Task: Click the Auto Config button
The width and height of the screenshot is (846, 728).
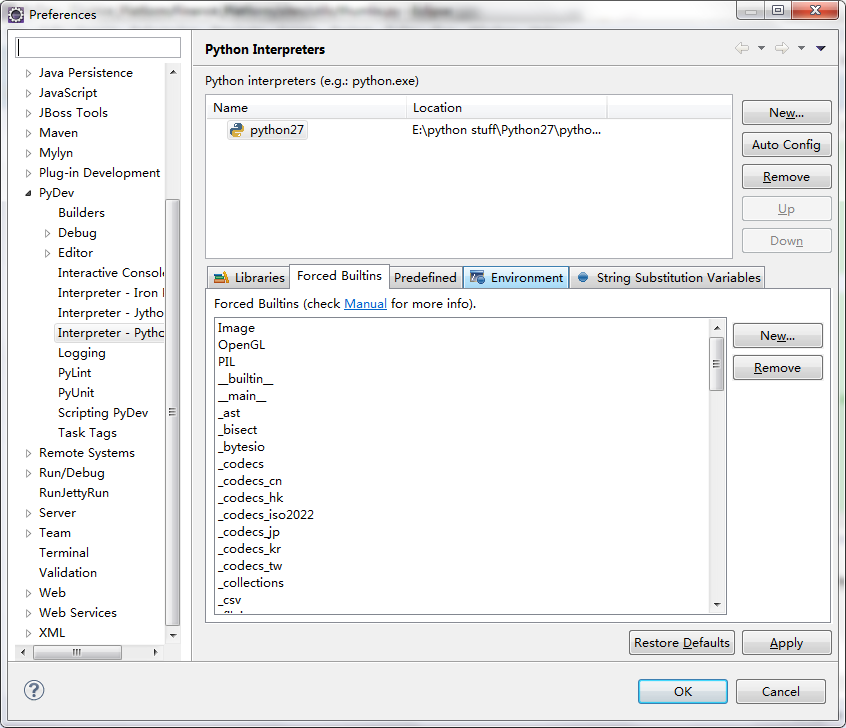Action: click(x=787, y=145)
